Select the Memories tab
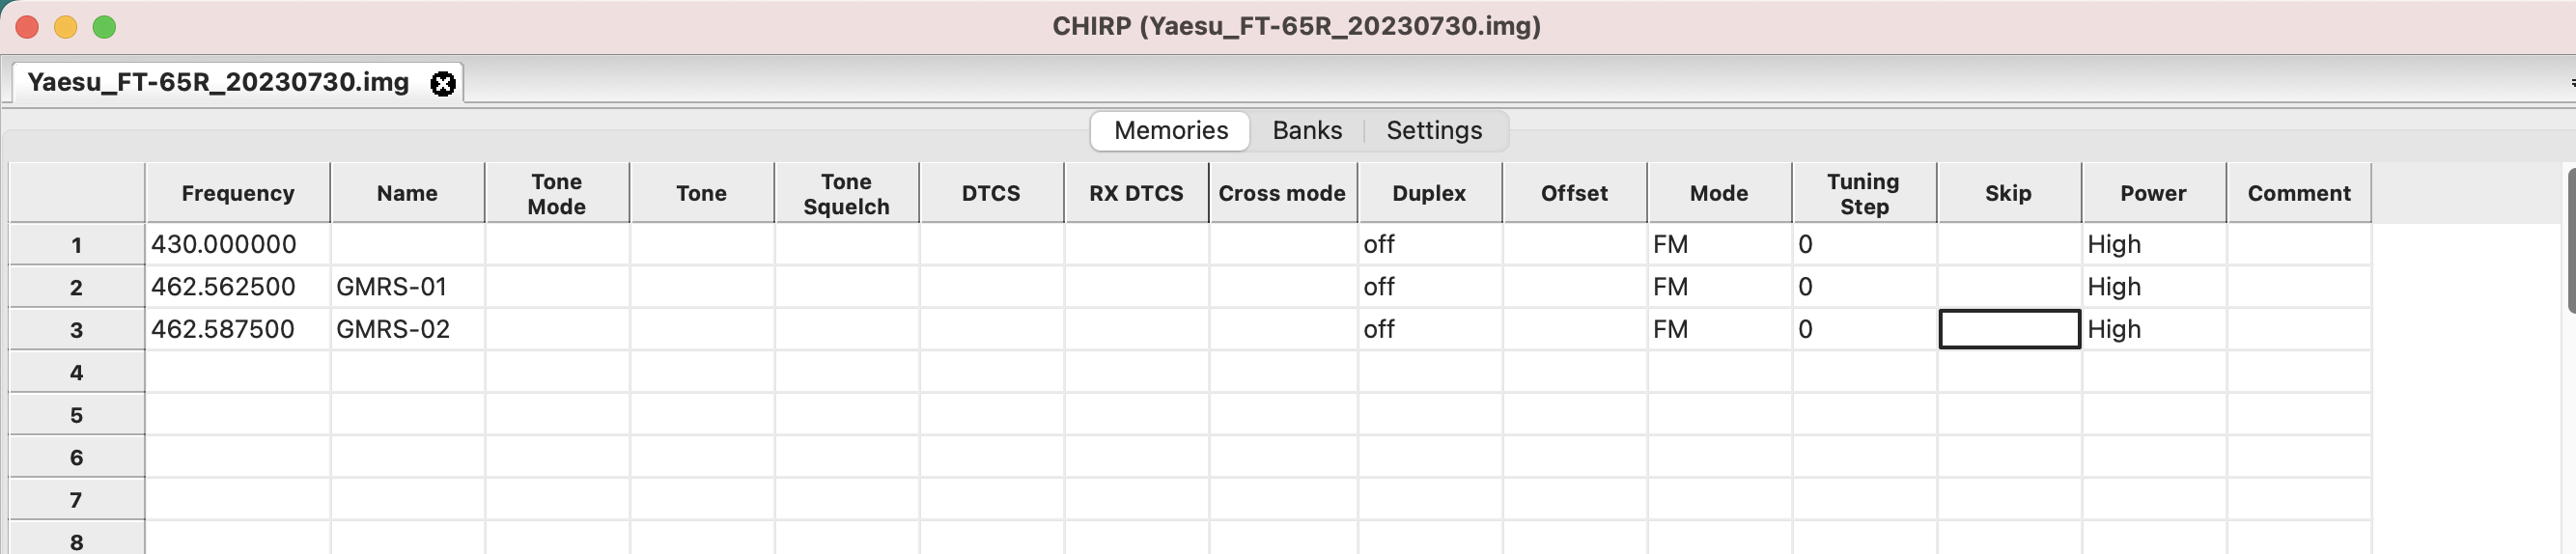2576x554 pixels. 1170,131
